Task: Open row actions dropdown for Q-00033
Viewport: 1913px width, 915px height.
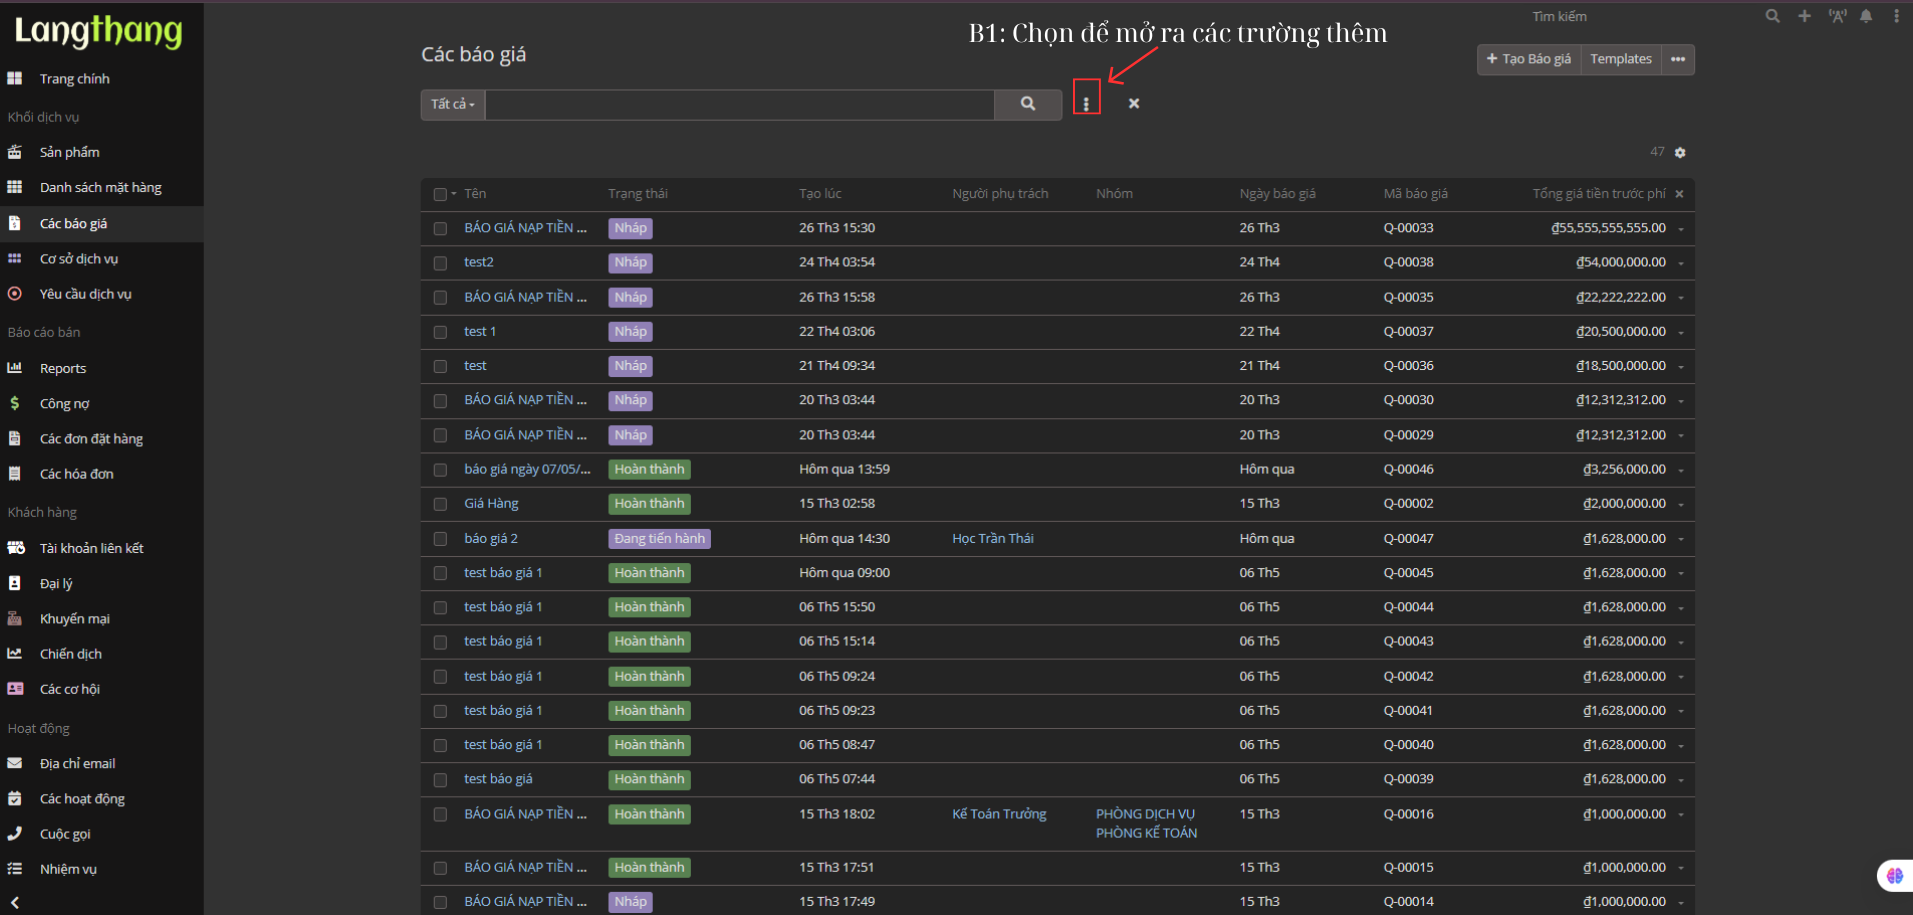Action: [1681, 229]
